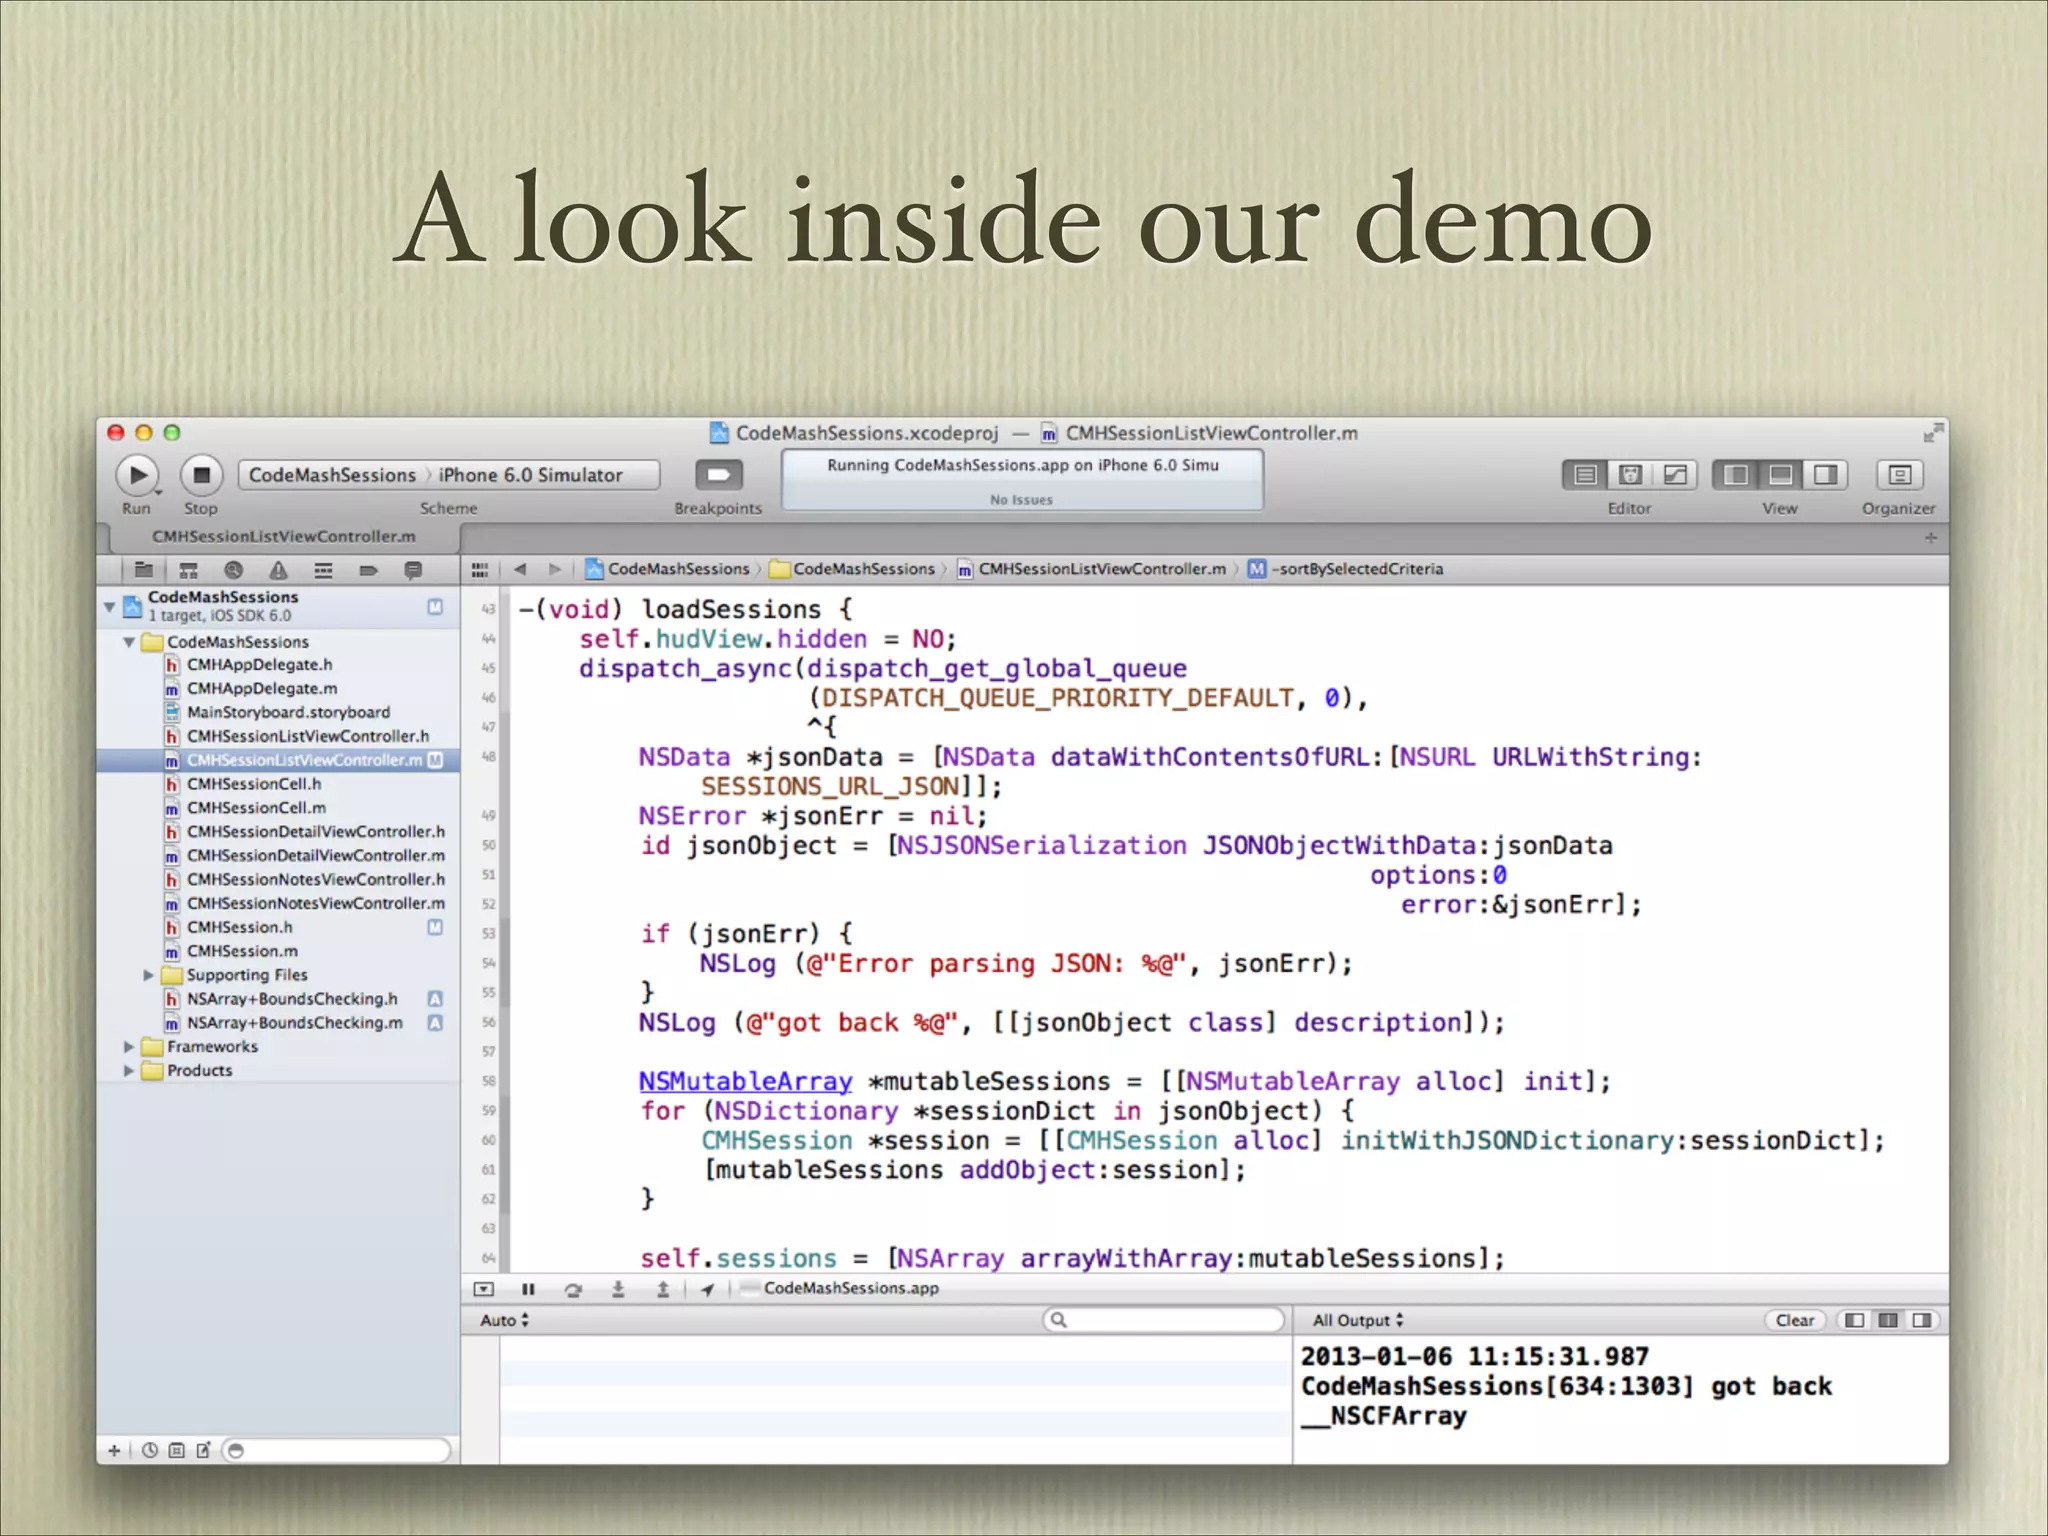
Task: Pause program execution in debug bar
Action: pos(528,1289)
